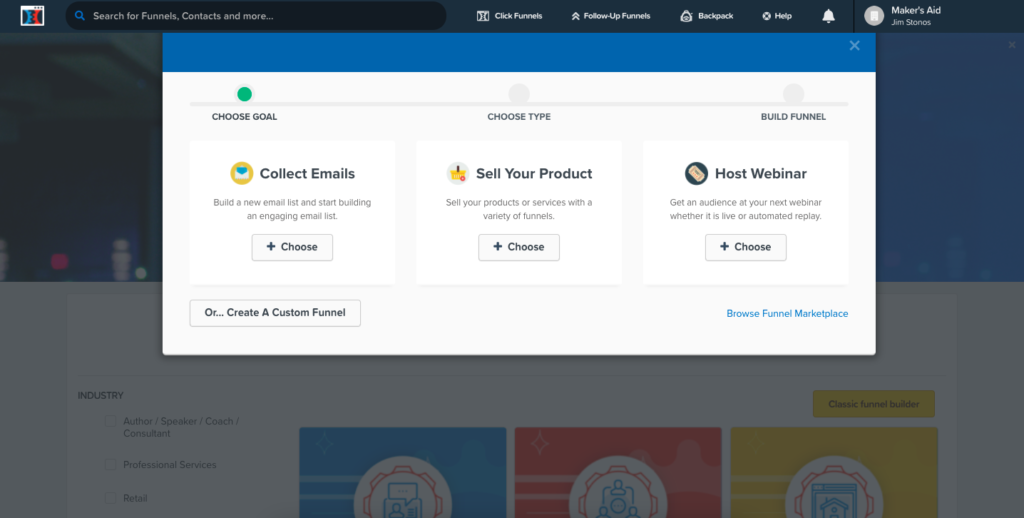
Task: Focus the Search for Funnels input
Action: 256,16
